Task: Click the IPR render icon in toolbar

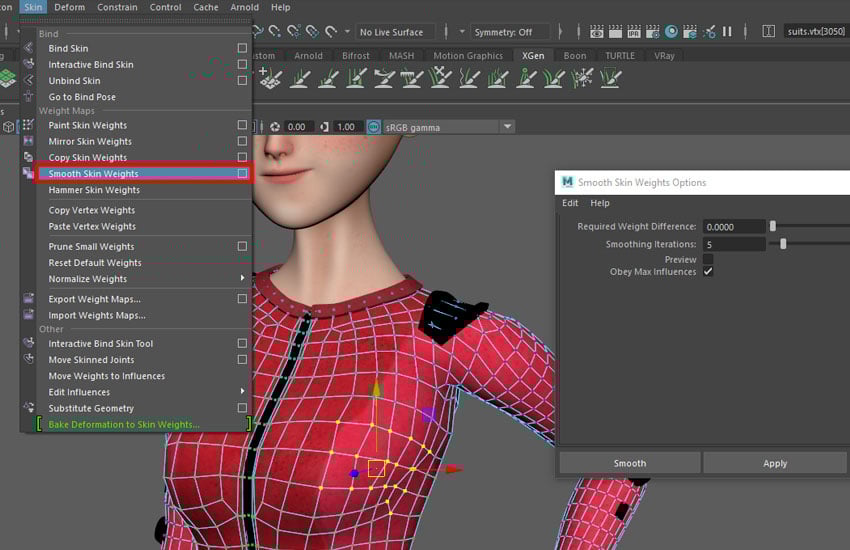Action: [x=634, y=32]
